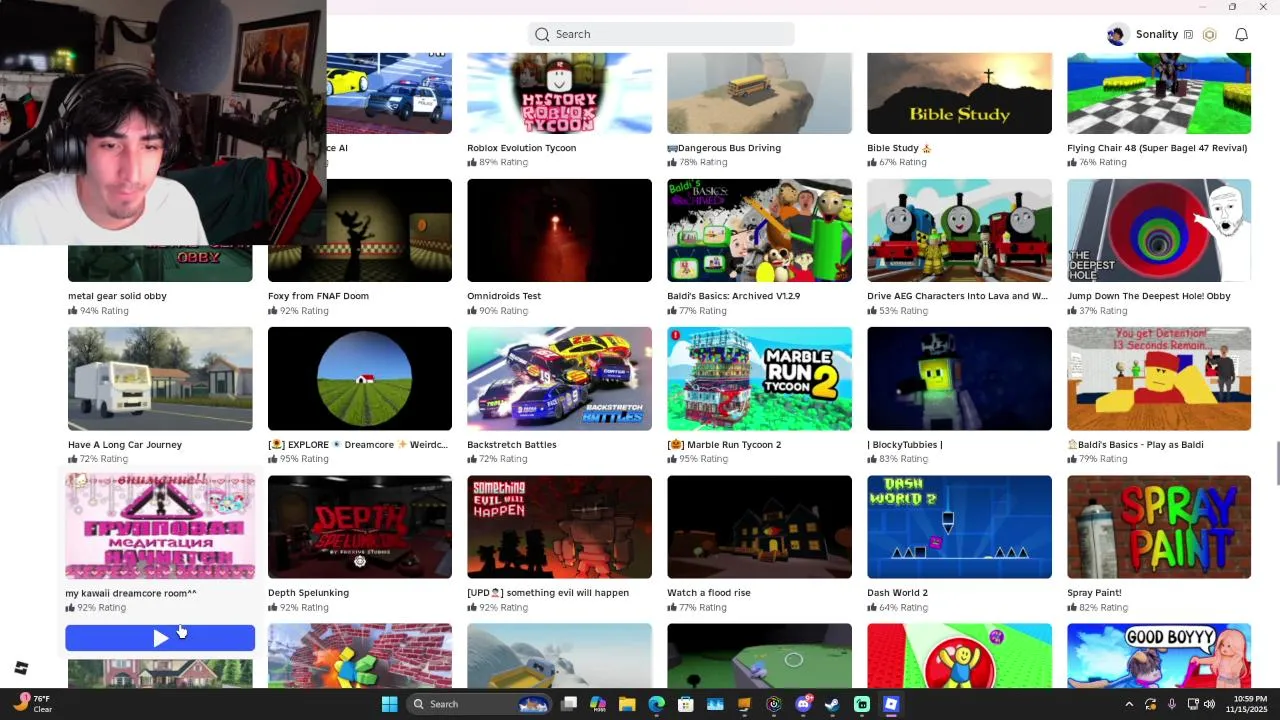Click the Watch a flood rise title text

point(709,593)
